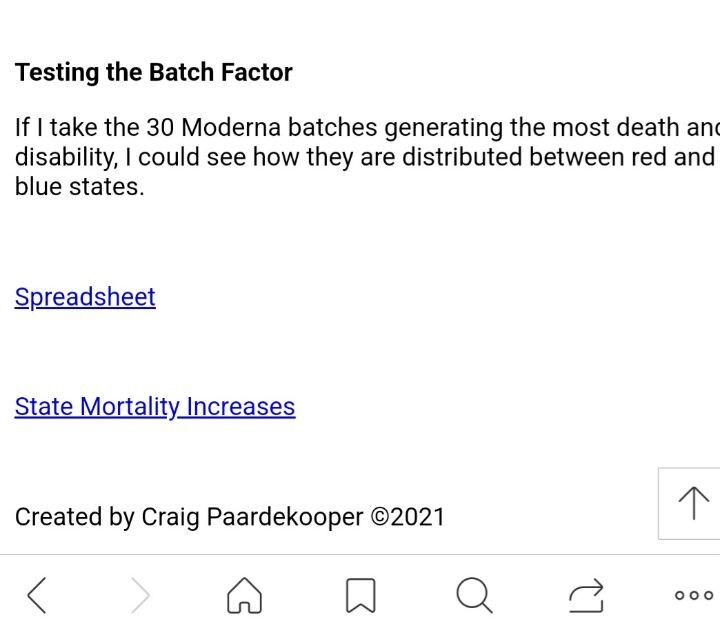
Task: Tap the bookmark icon in toolbar
Action: click(x=360, y=596)
